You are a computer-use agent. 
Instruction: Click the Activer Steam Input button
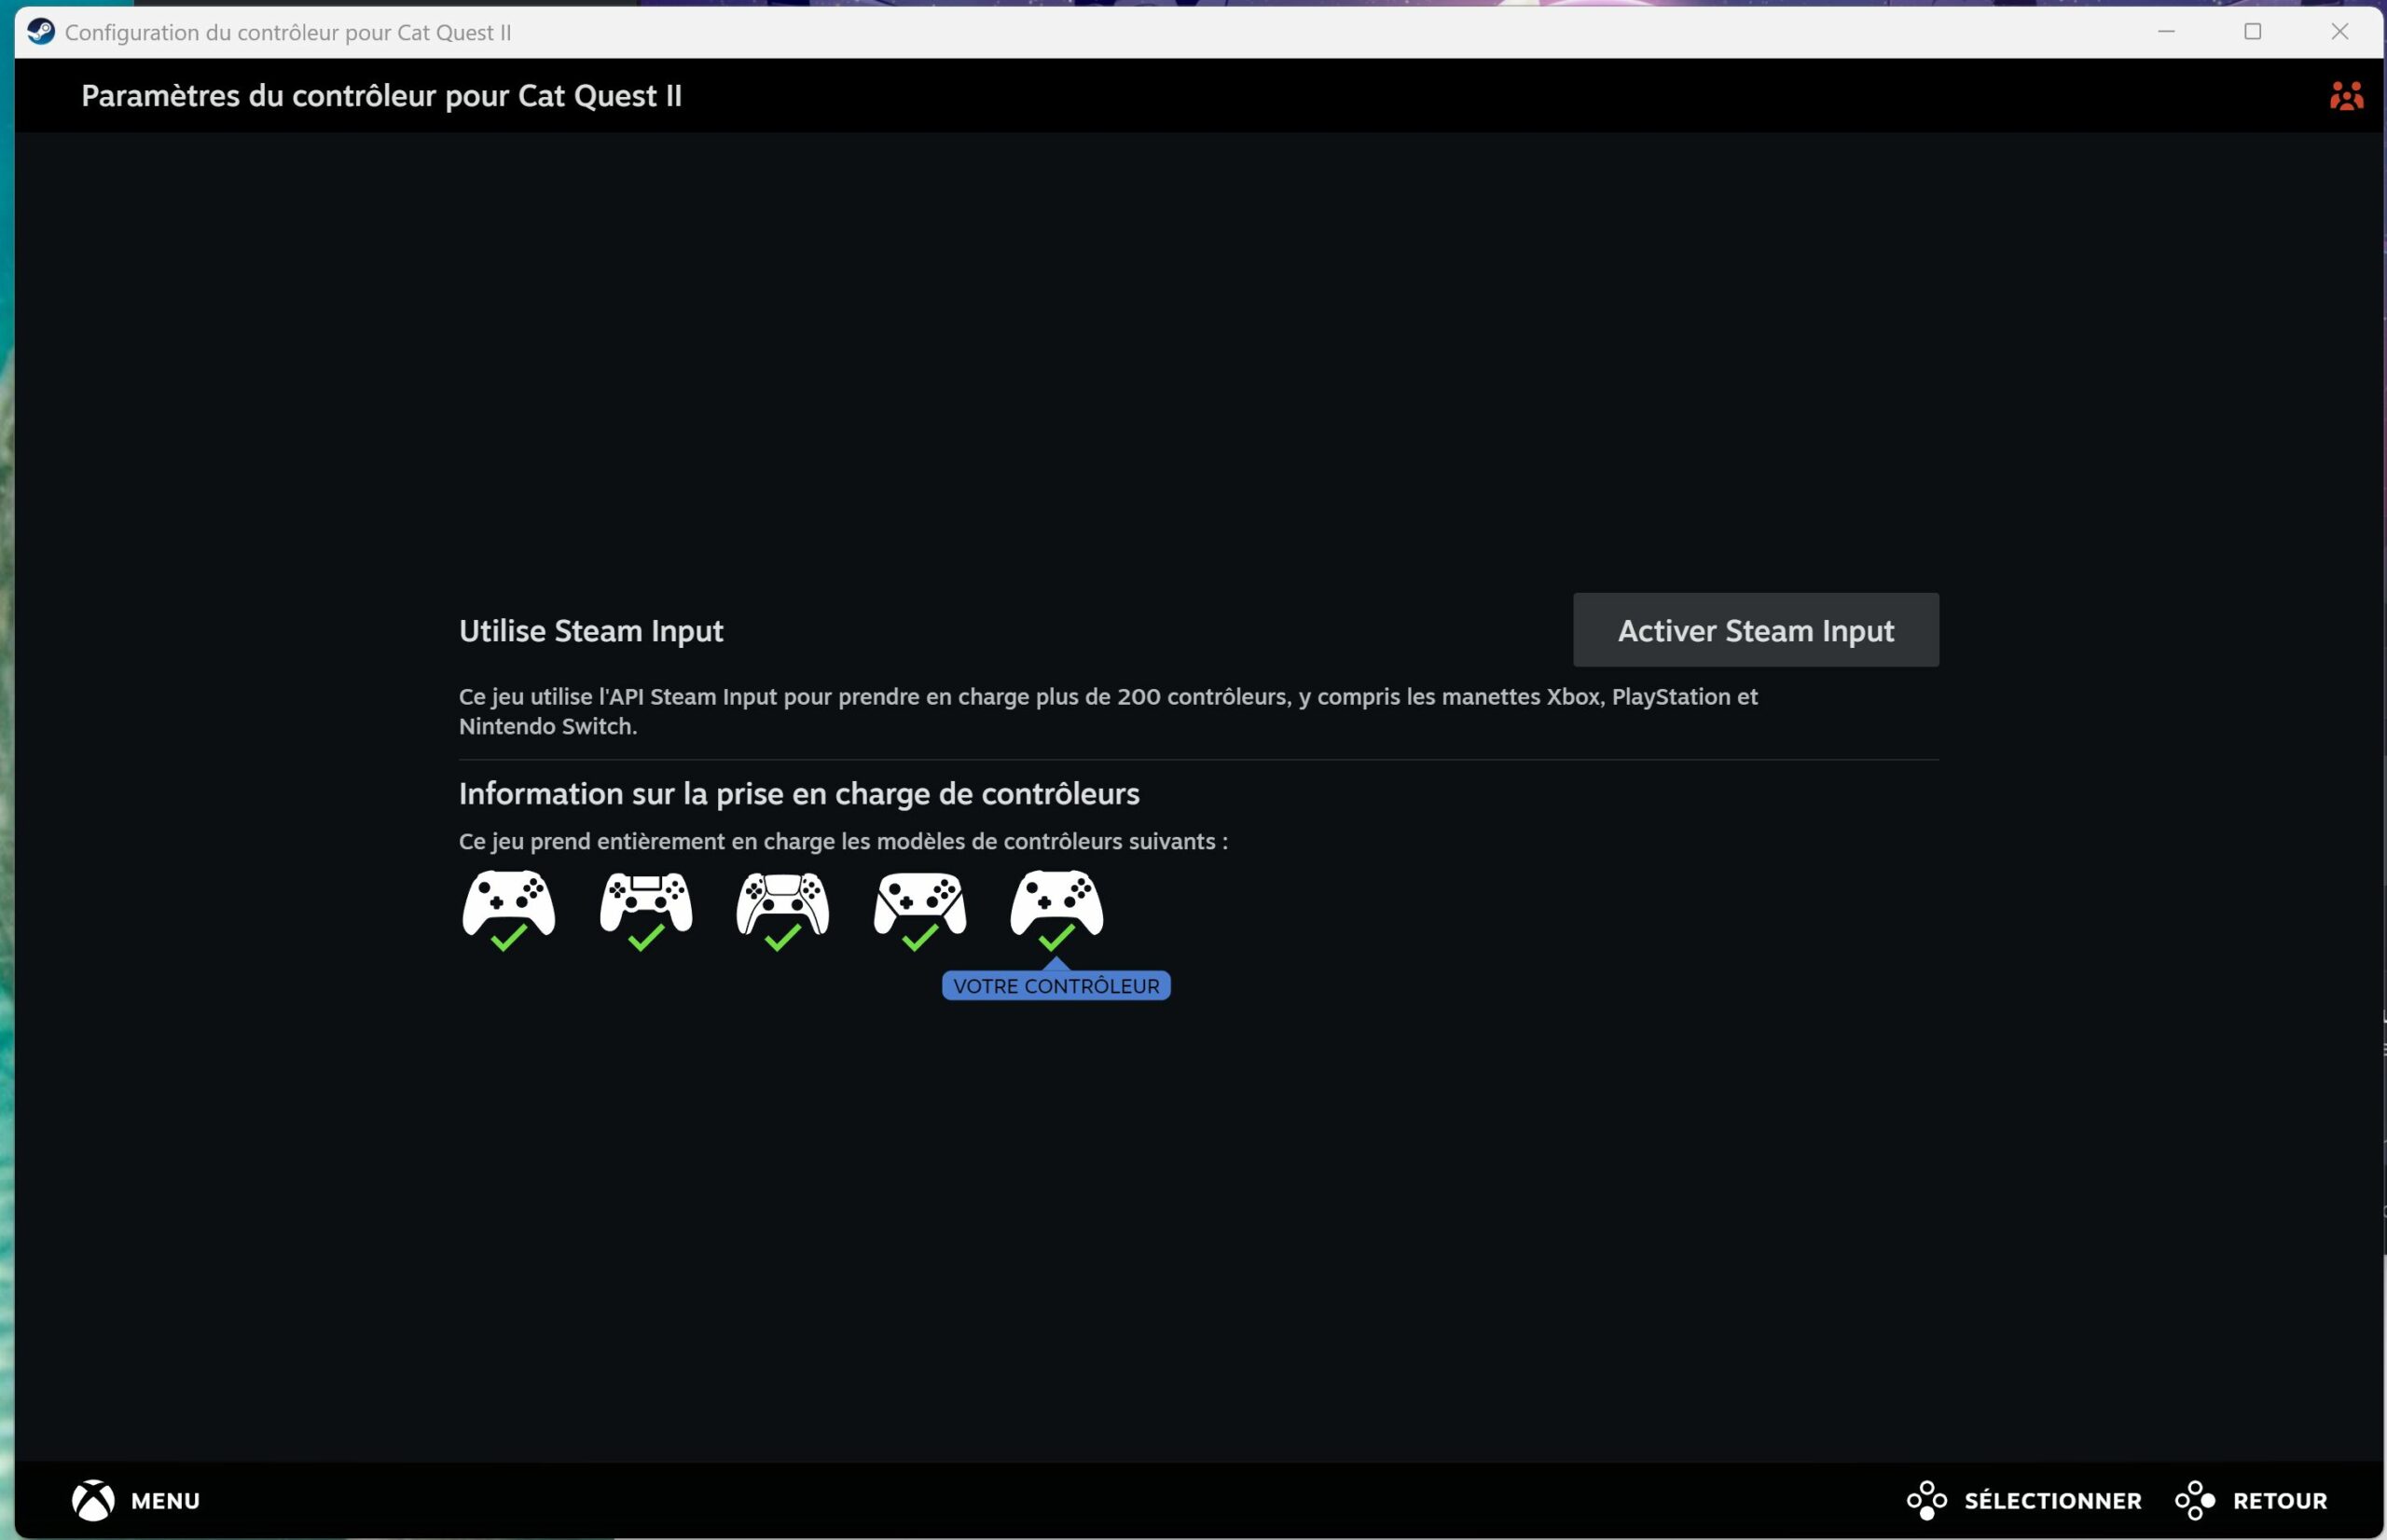(1755, 630)
